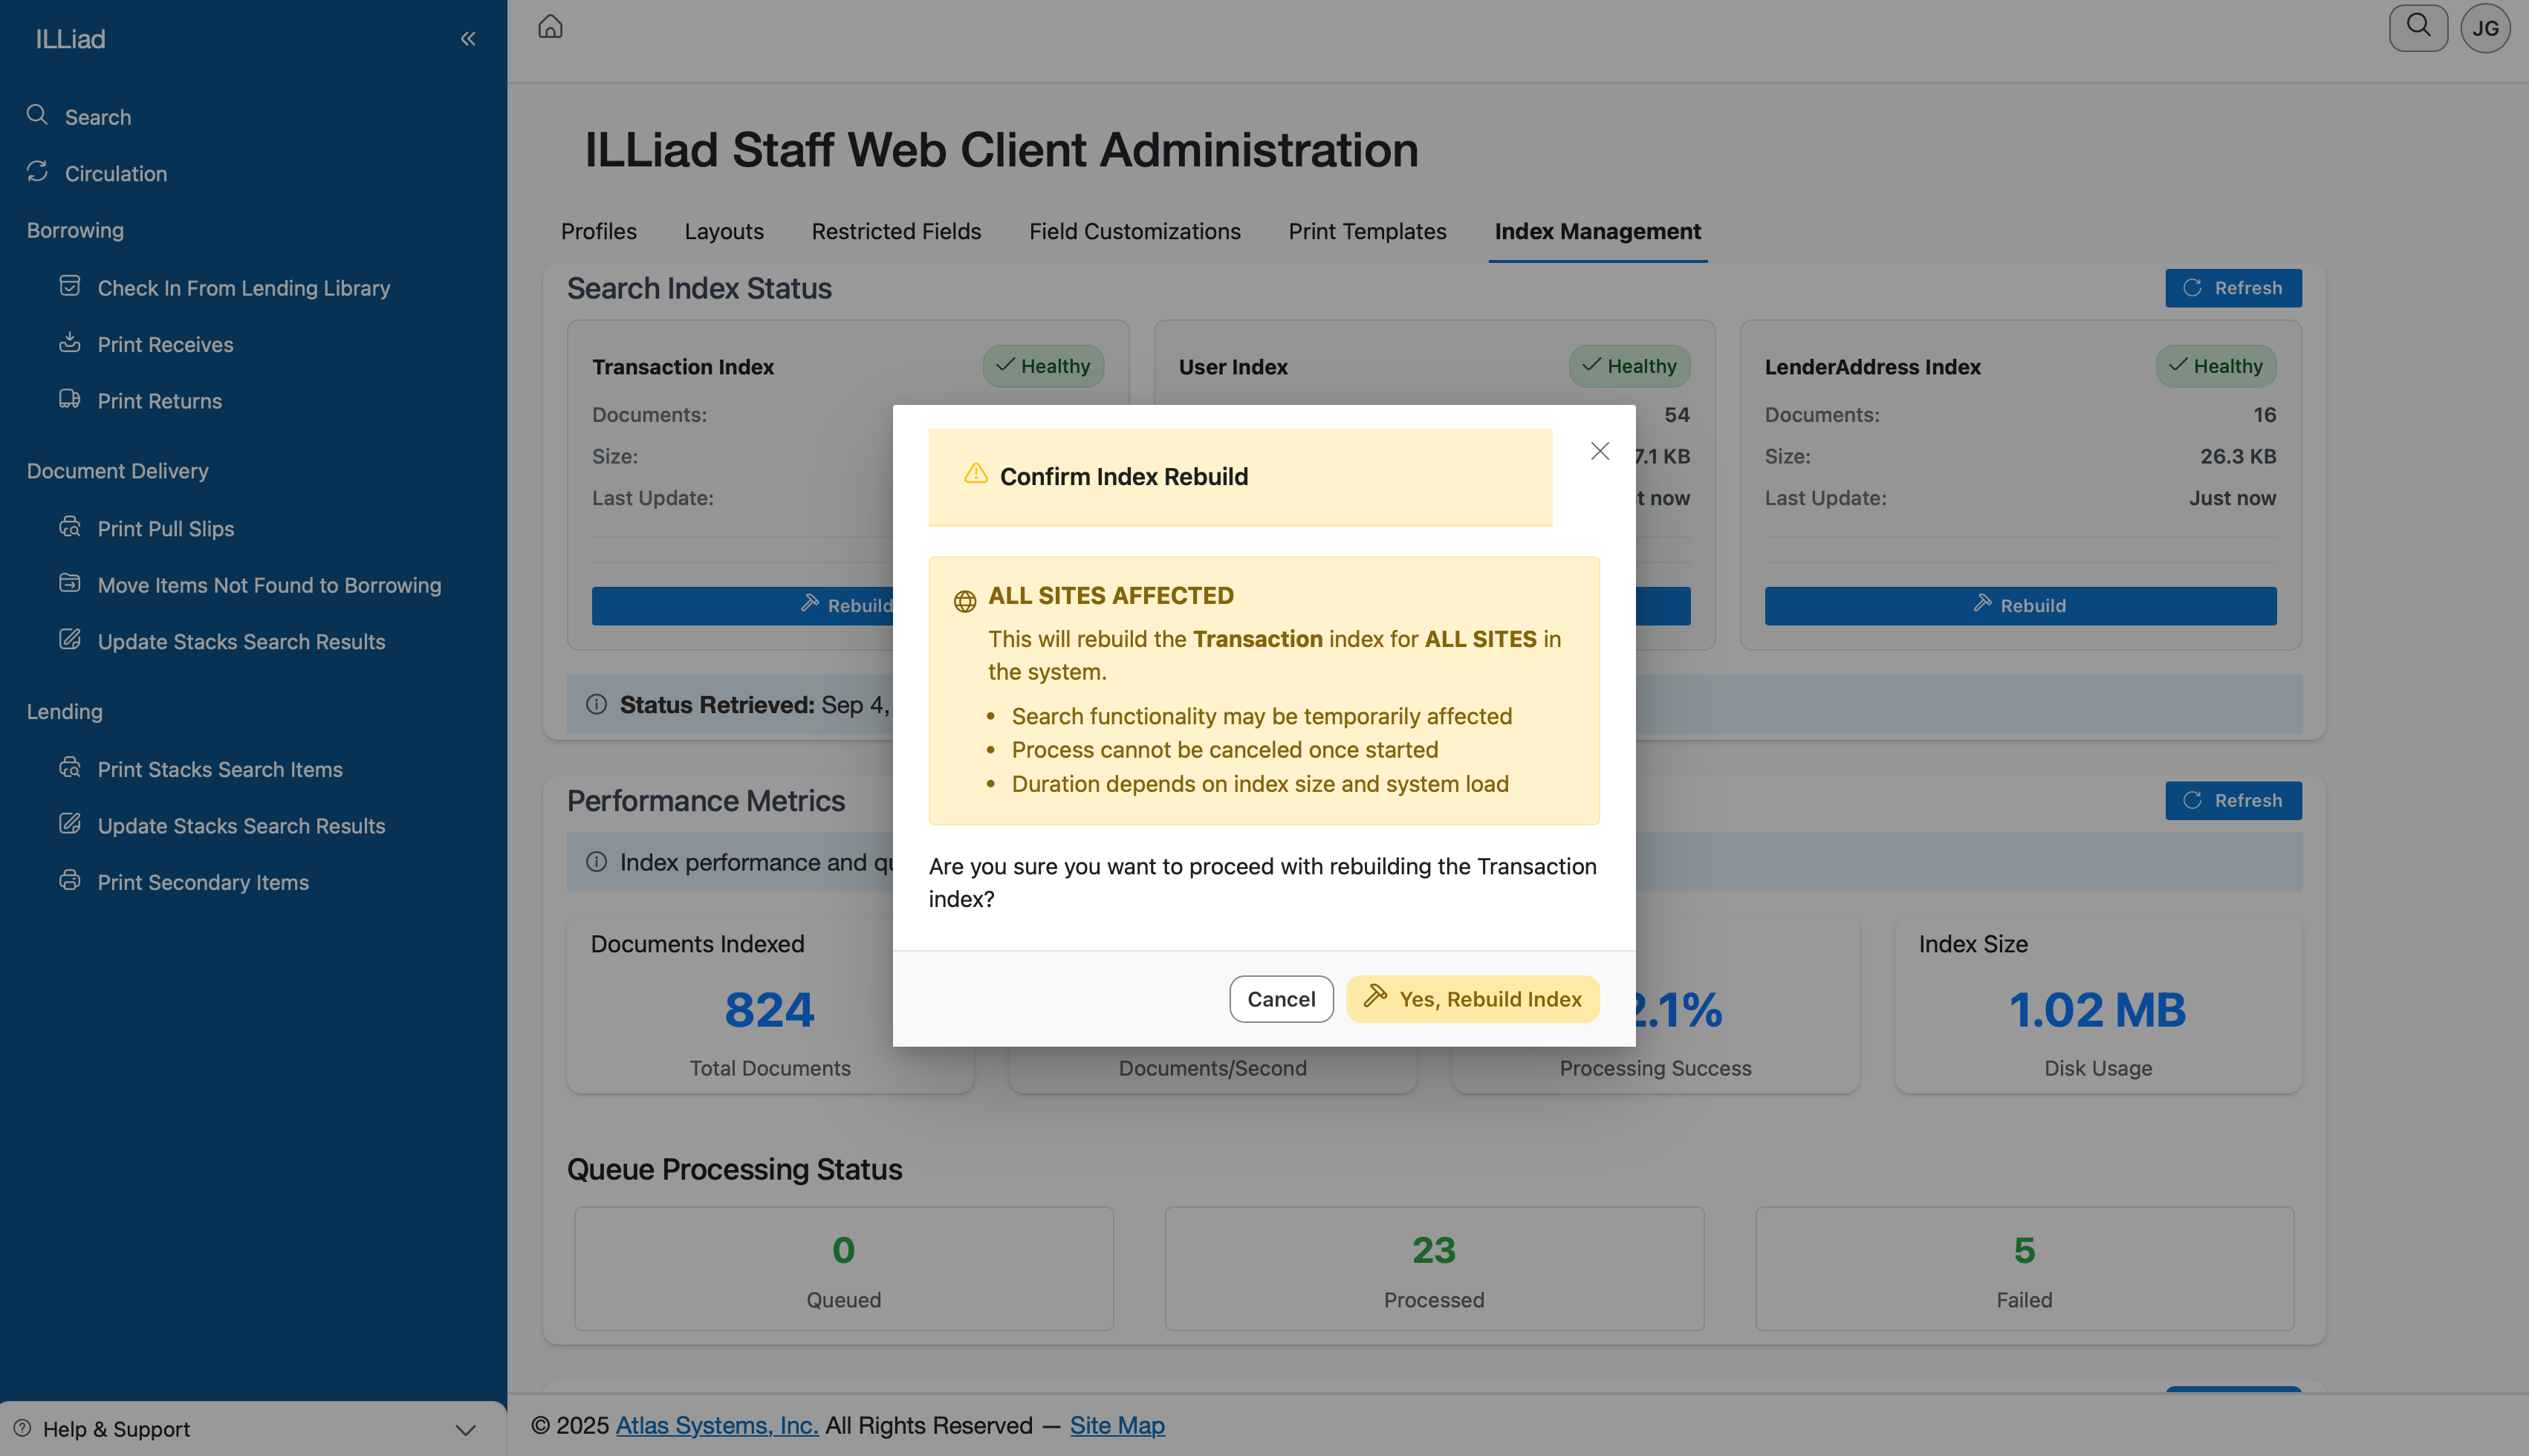Viewport: 2529px width, 1456px height.
Task: Click the home icon in top bar
Action: pos(550,27)
